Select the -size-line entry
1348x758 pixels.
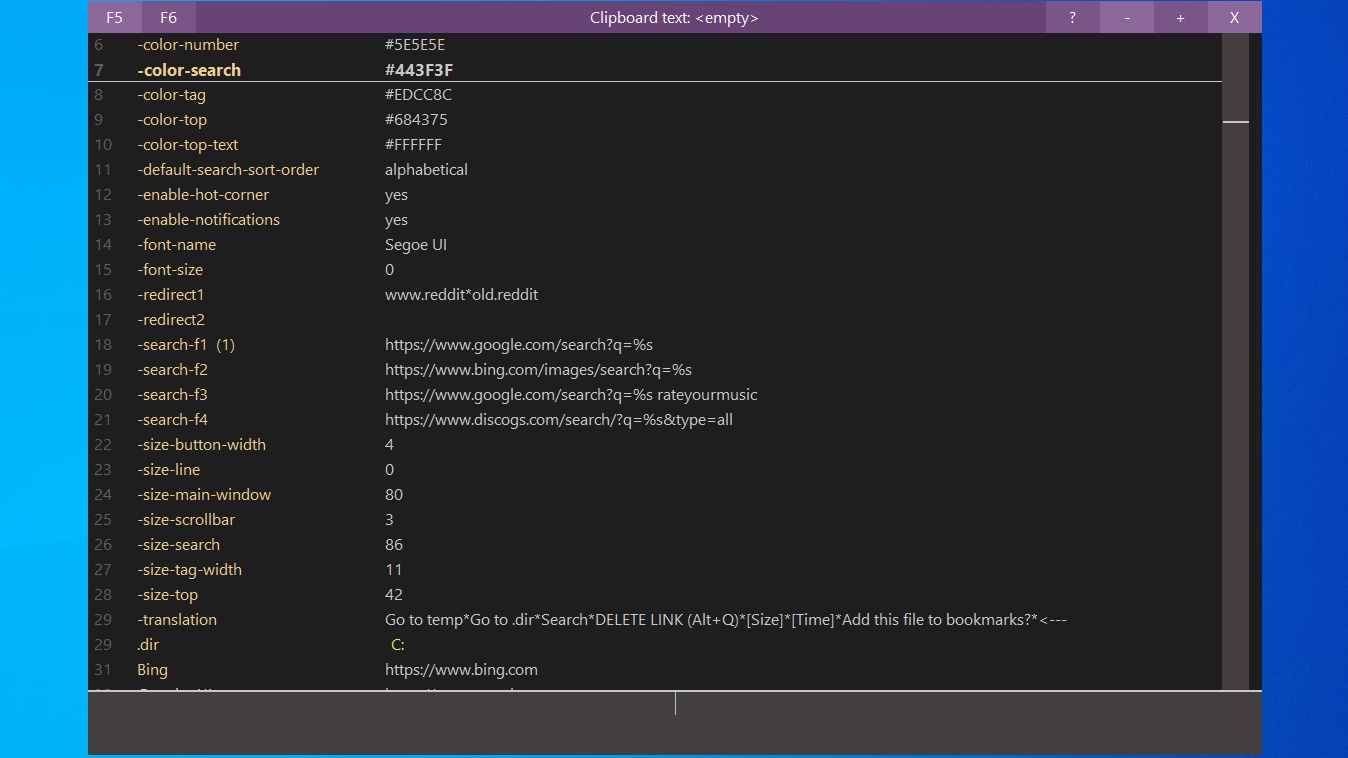click(x=168, y=470)
